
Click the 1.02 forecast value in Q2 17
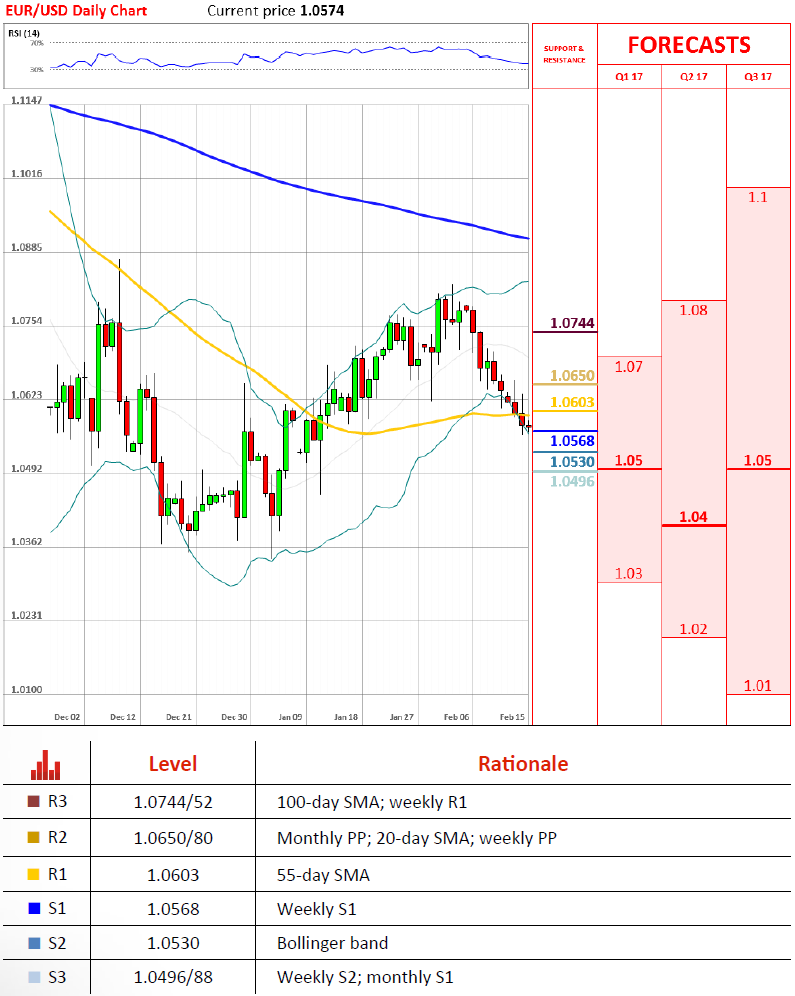pos(693,629)
